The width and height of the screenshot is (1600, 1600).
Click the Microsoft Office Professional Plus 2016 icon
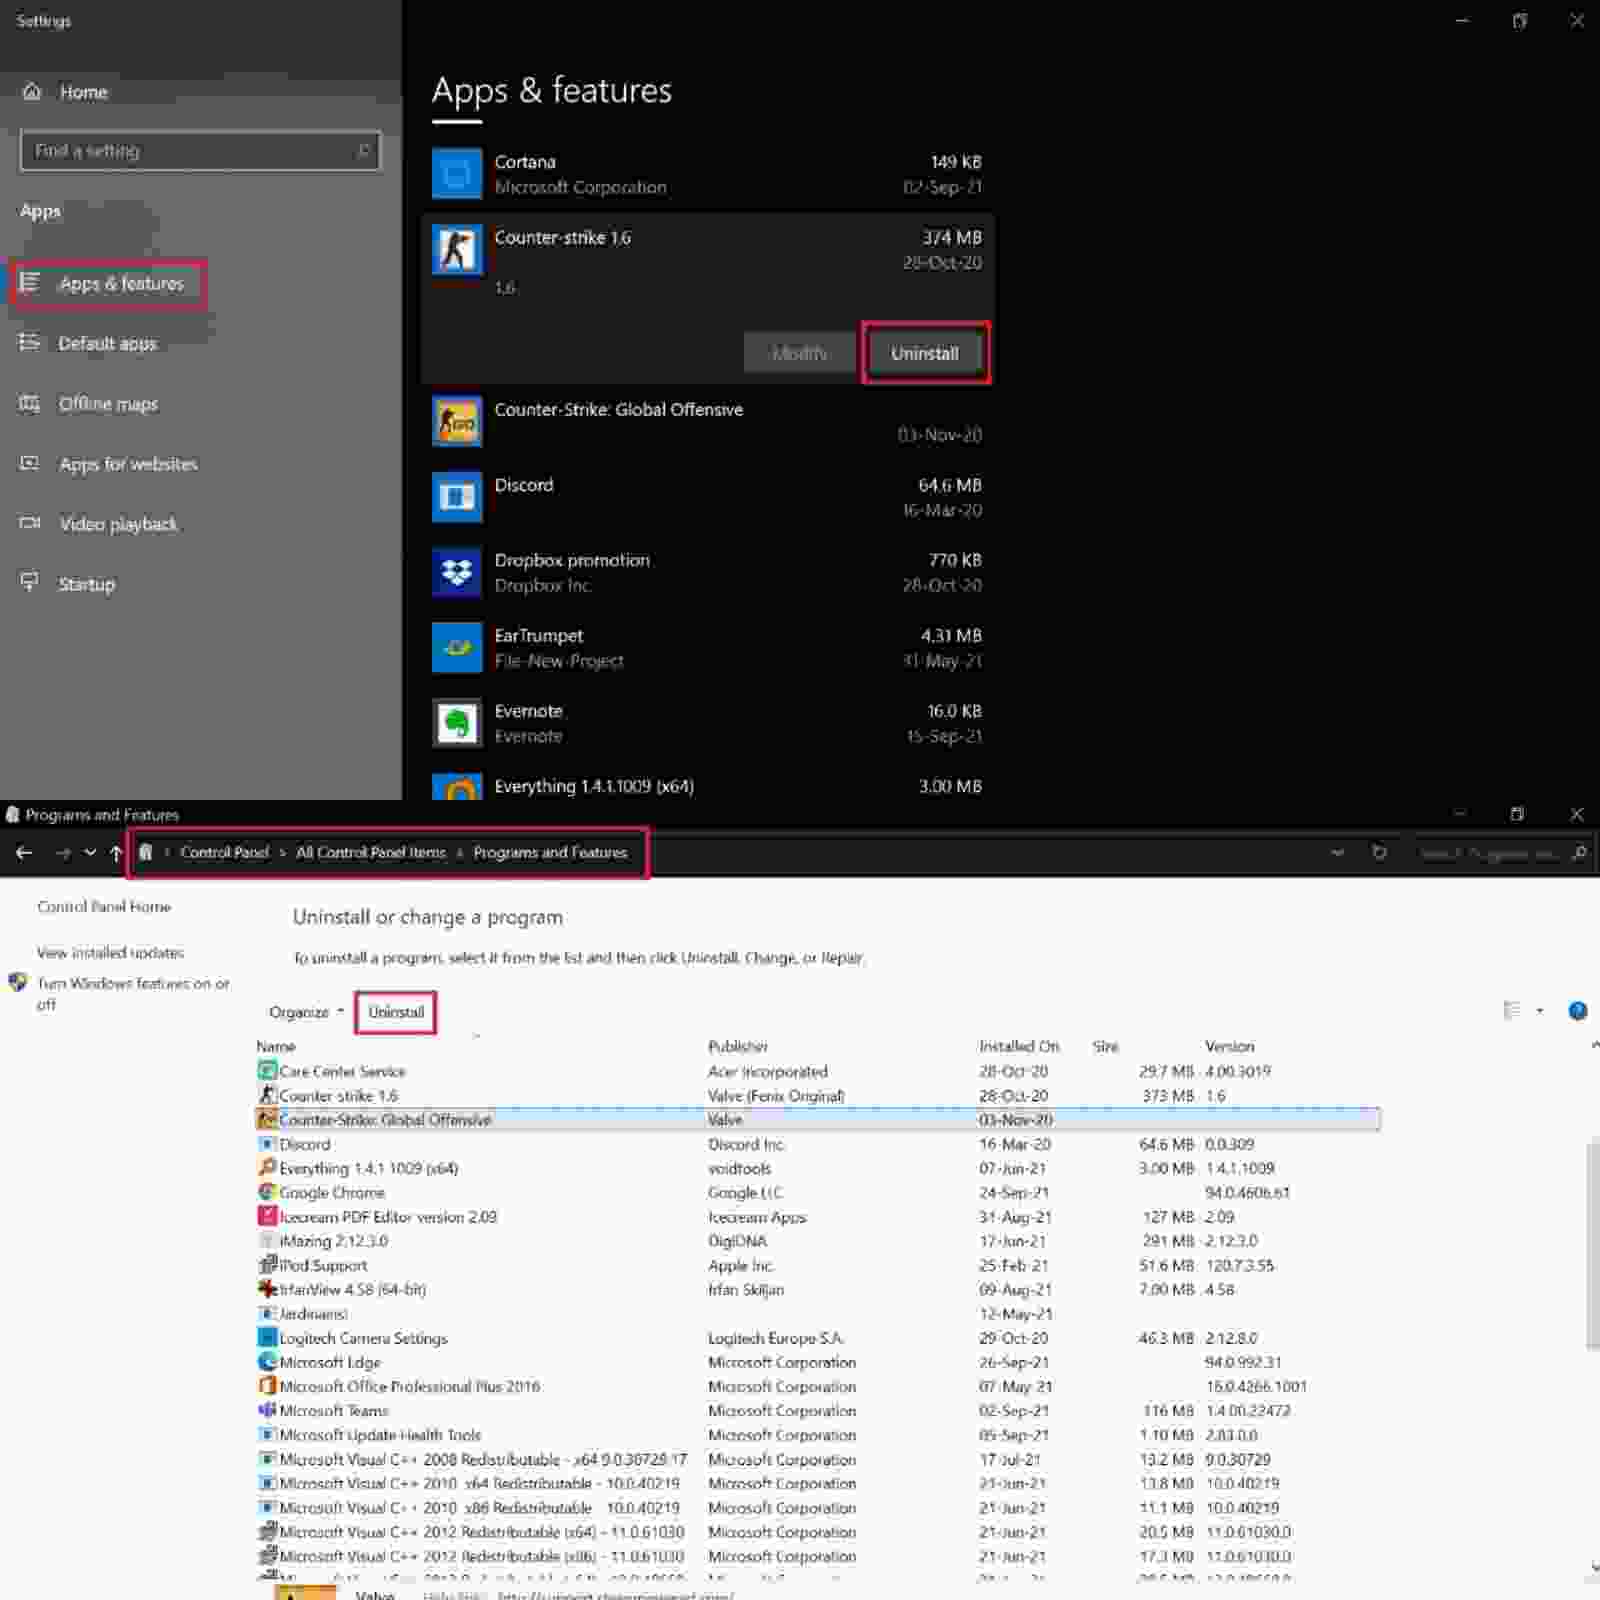point(267,1386)
